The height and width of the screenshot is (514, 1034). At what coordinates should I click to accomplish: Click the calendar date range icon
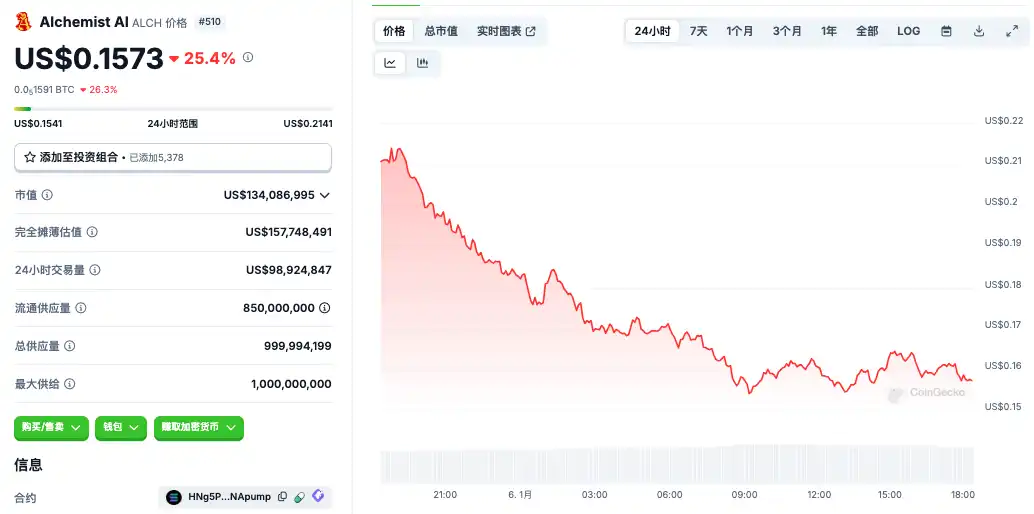(946, 31)
